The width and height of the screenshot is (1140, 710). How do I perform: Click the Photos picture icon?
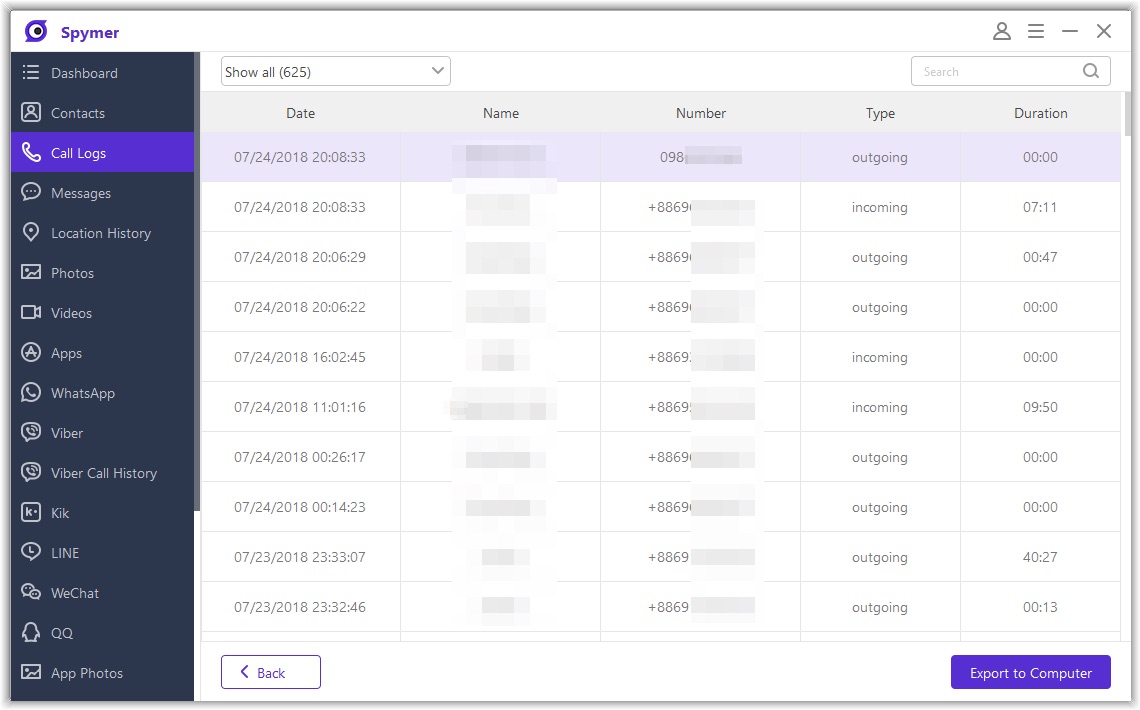click(31, 272)
